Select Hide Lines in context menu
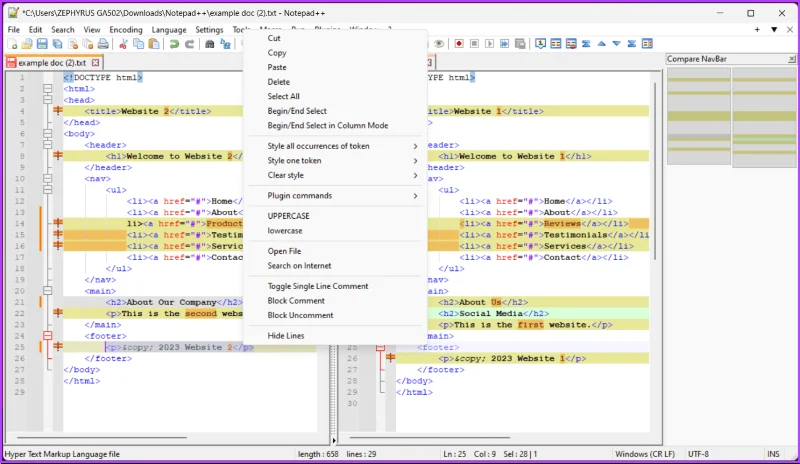 [x=335, y=336]
